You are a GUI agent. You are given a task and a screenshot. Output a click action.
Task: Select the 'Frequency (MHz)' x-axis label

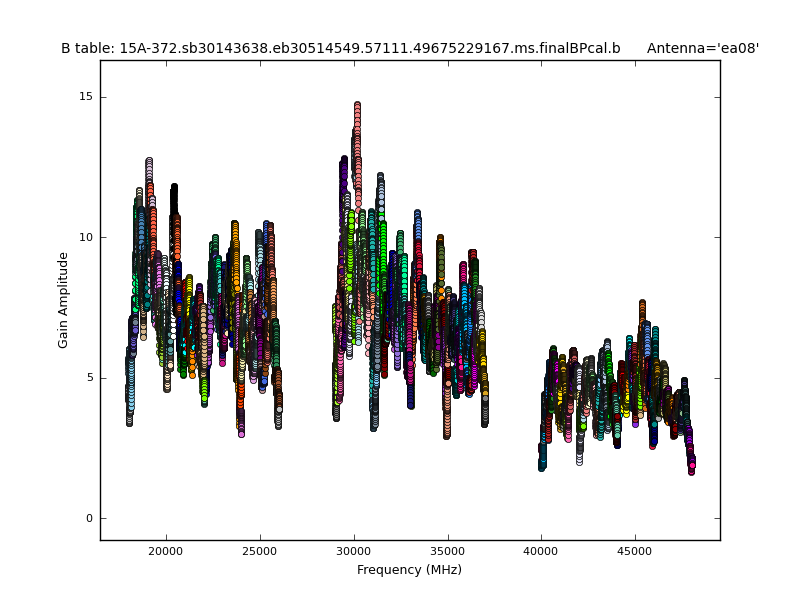click(409, 570)
